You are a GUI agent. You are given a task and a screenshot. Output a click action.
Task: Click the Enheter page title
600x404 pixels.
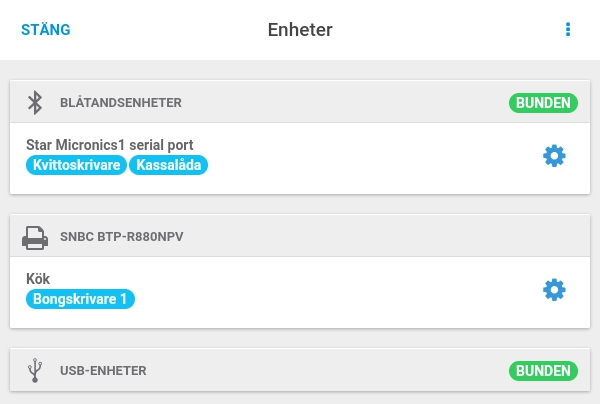300,29
